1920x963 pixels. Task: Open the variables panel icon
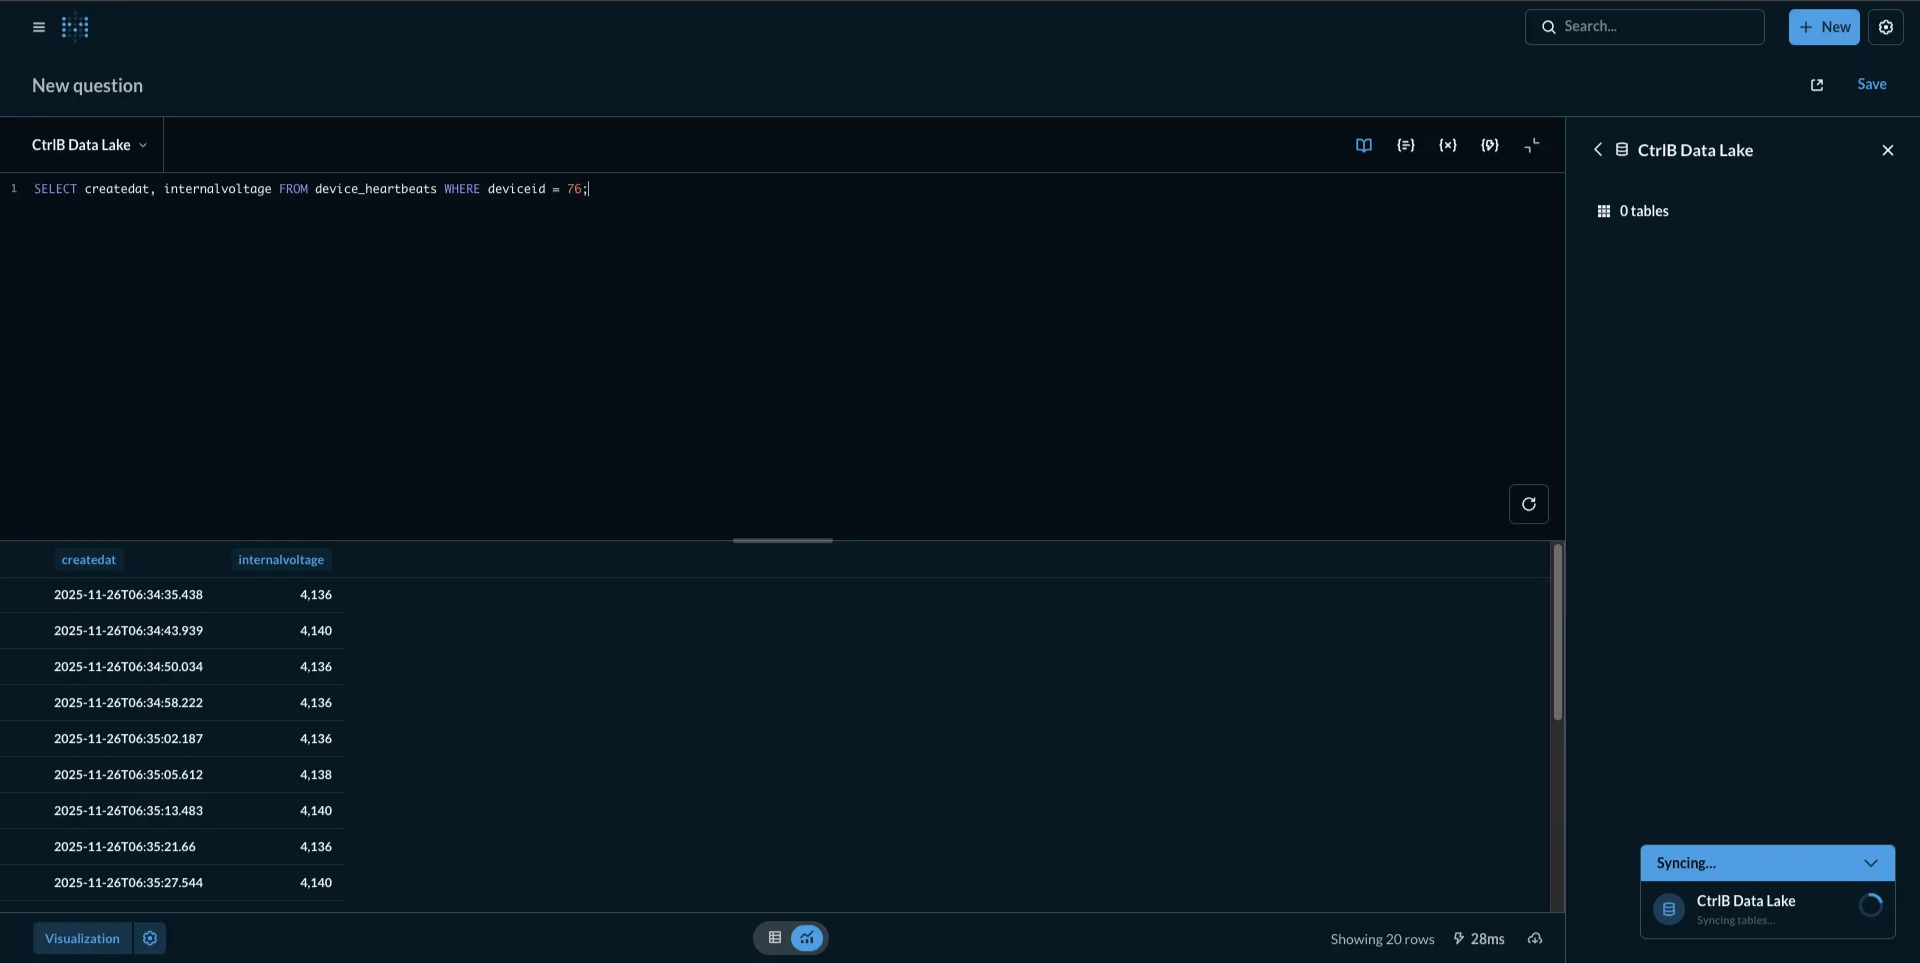tap(1448, 145)
